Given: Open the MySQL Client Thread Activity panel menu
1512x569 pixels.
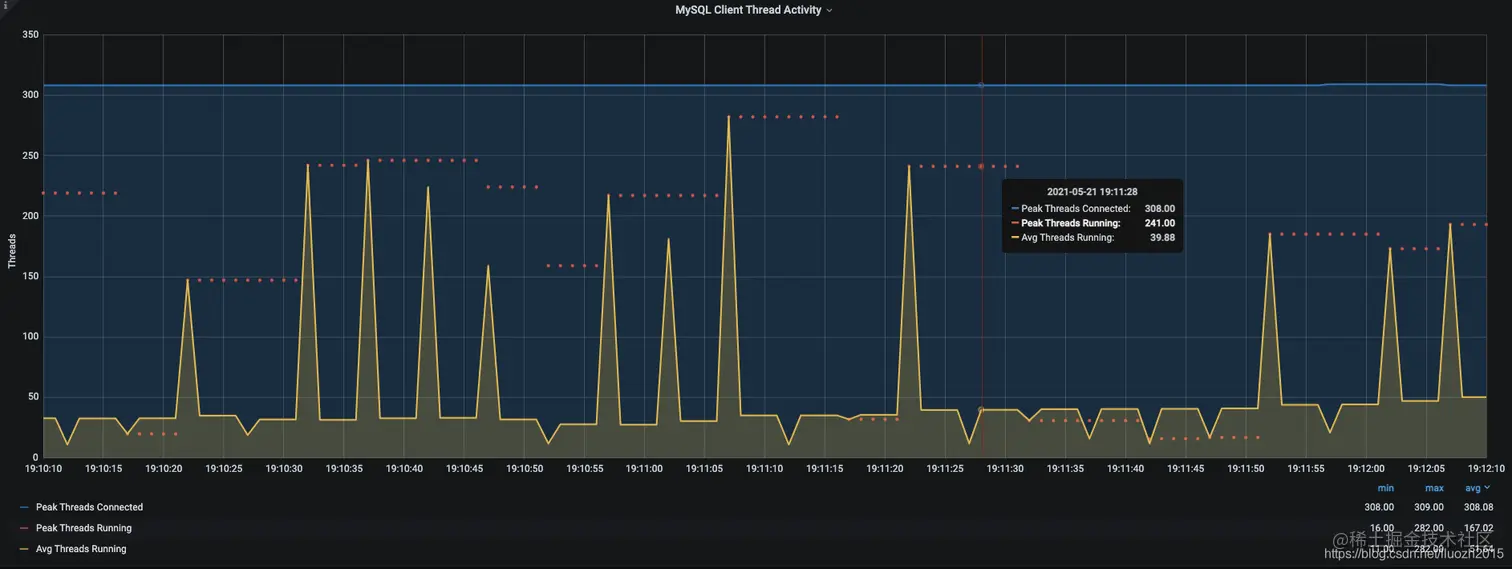Looking at the screenshot, I should pos(754,10).
